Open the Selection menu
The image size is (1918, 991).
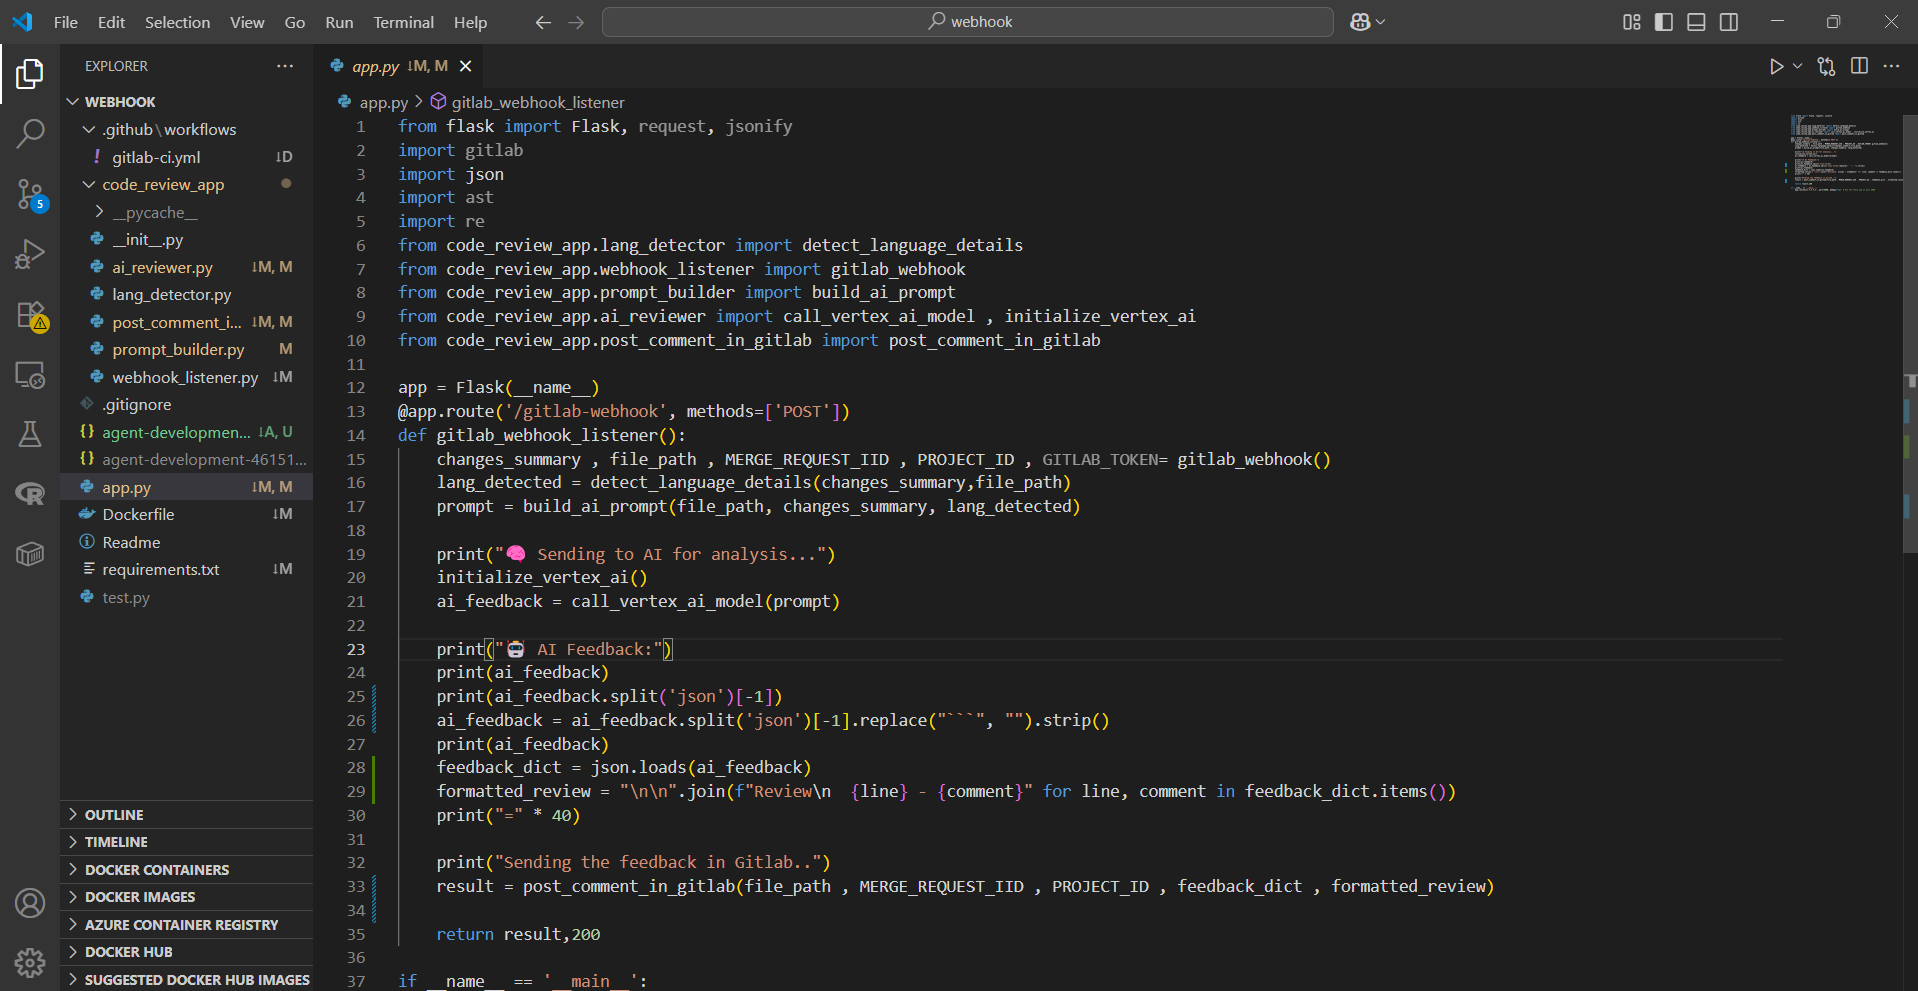click(x=177, y=22)
